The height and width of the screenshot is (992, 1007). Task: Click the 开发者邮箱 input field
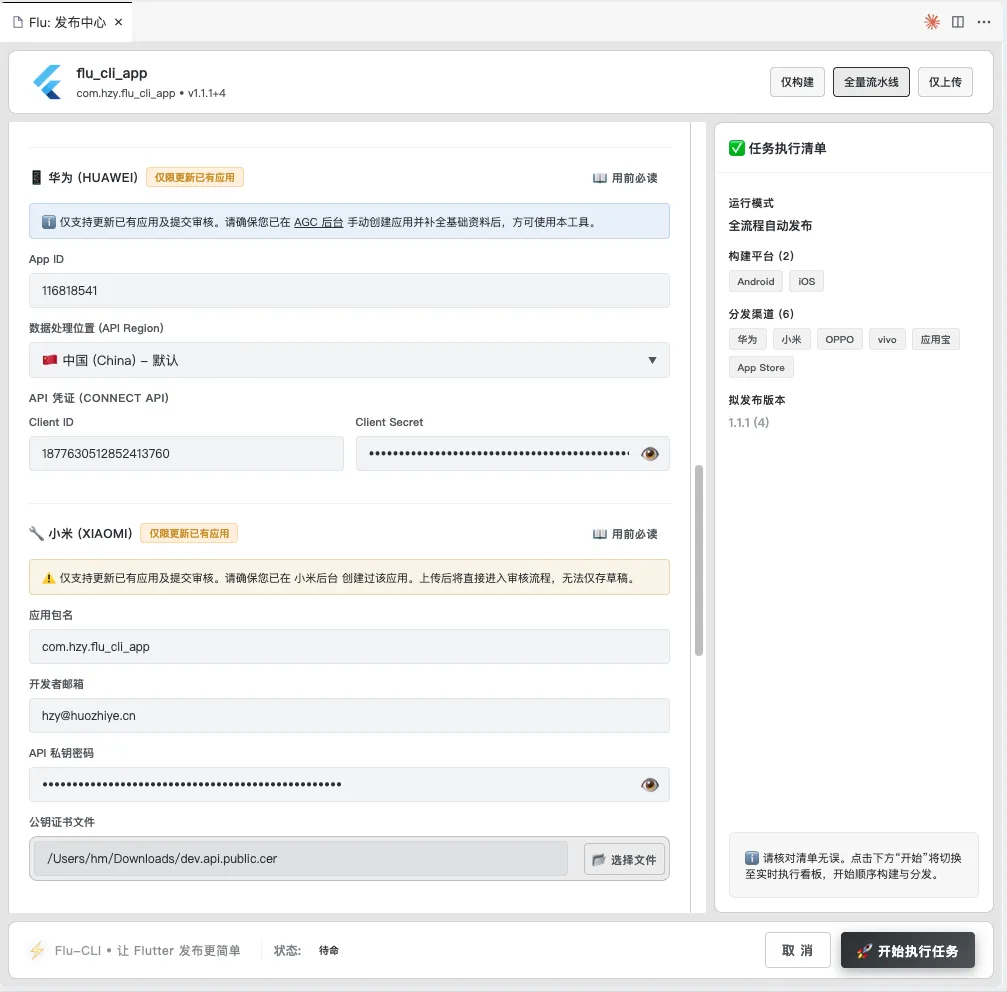[349, 715]
